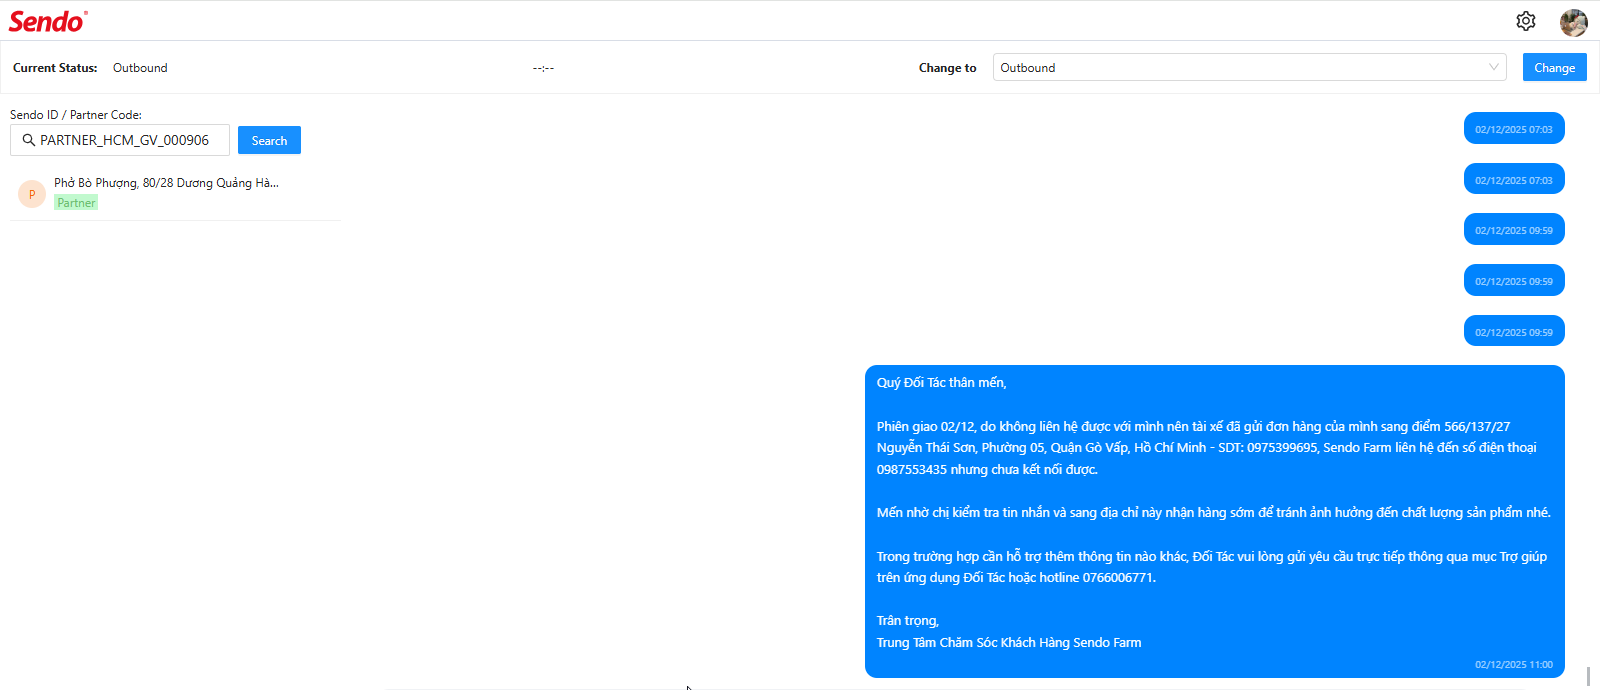Click the first 02/12/2025 07:03 message bubble

point(1514,128)
